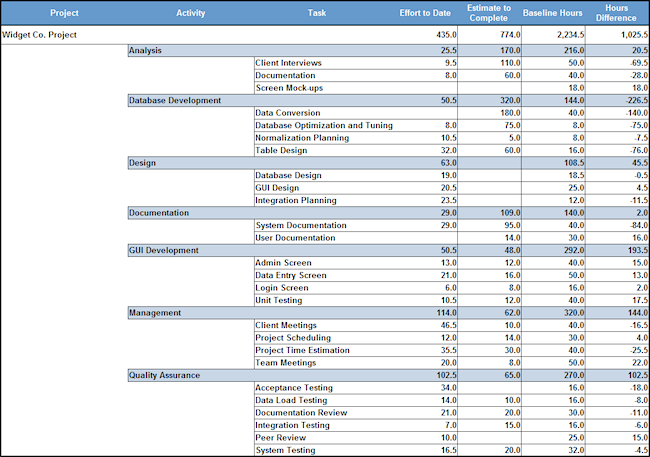
Task: Click Quality Assurance Baseline Hours 270.0
Action: click(574, 375)
